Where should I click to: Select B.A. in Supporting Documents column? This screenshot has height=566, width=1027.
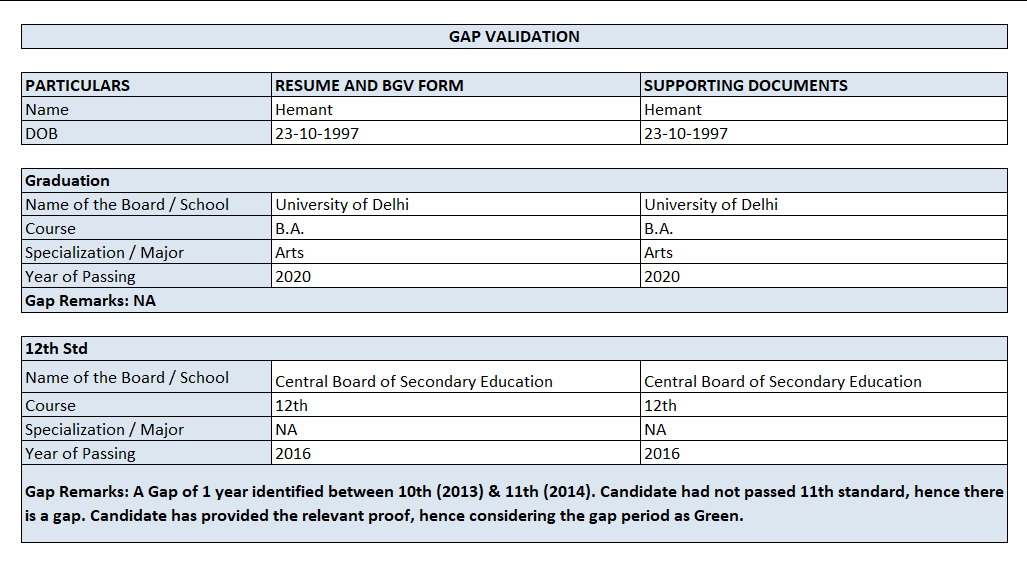pyautogui.click(x=659, y=229)
